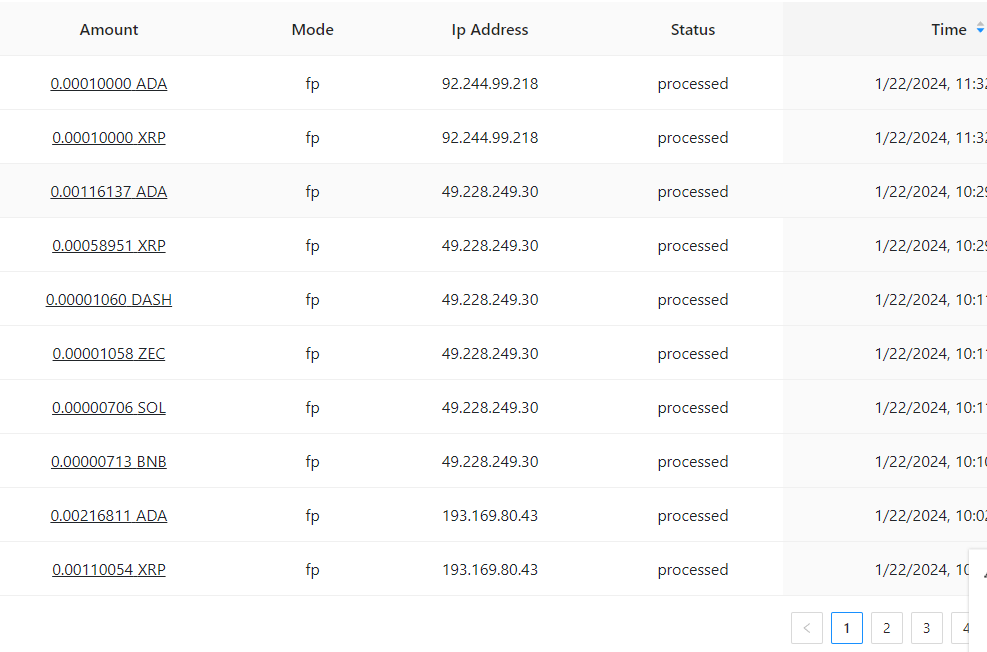Click the 0.00110054 XRP link

pyautogui.click(x=109, y=570)
